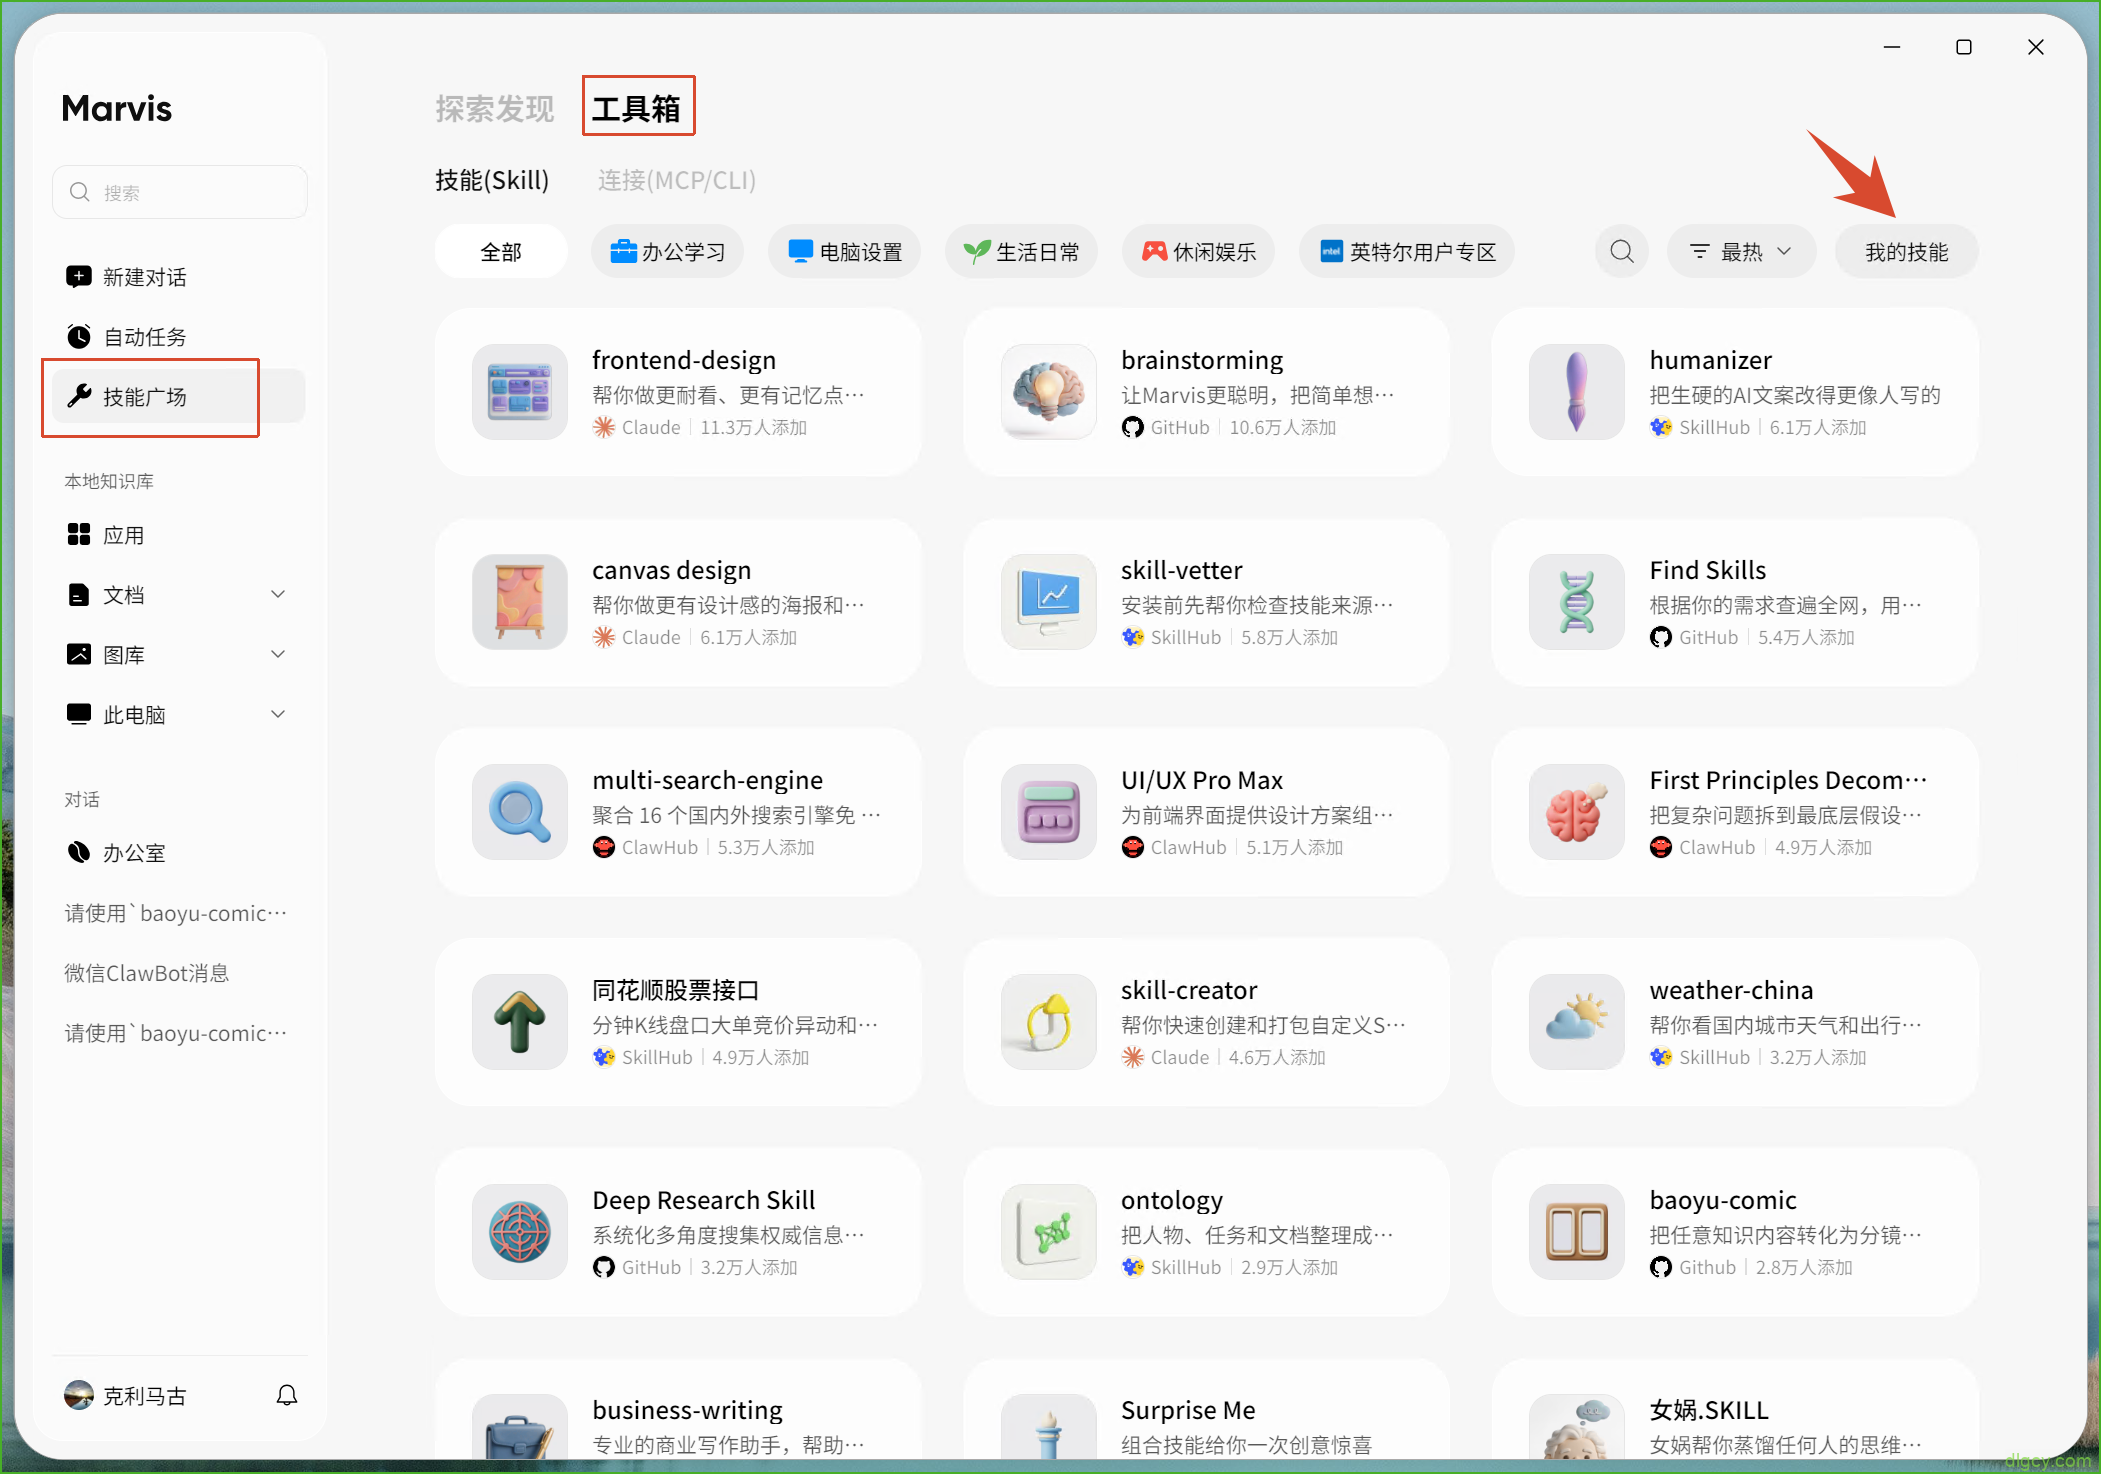Open the Deep Research Skill icon
The width and height of the screenshot is (2101, 1474).
pyautogui.click(x=520, y=1232)
